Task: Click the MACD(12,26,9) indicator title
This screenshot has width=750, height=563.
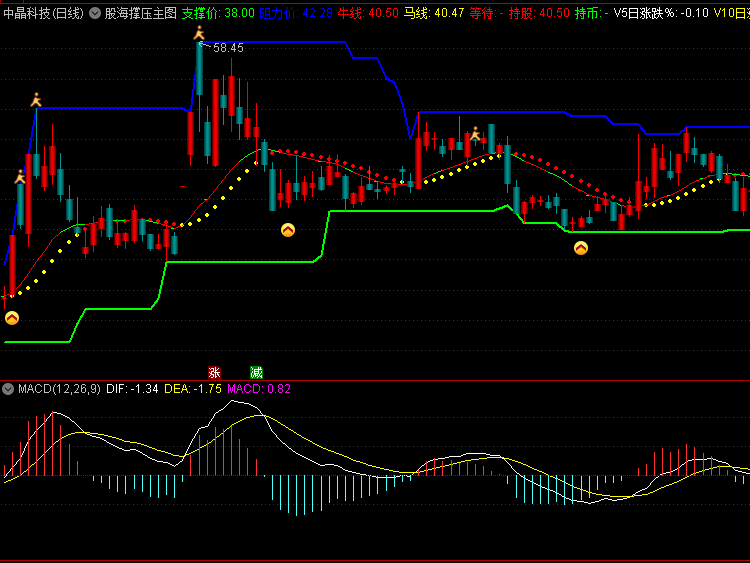Action: coord(59,389)
